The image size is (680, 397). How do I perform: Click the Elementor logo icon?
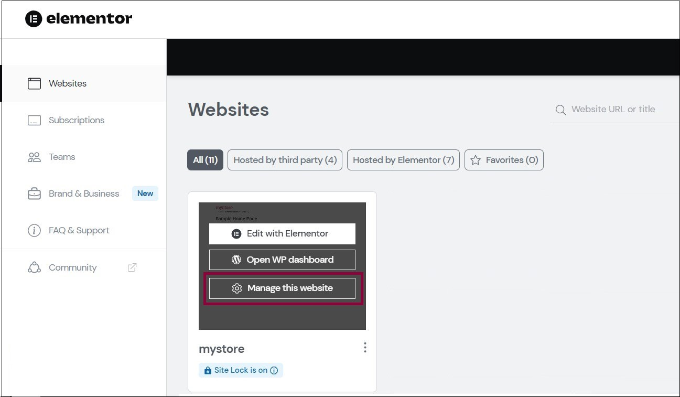coord(33,19)
